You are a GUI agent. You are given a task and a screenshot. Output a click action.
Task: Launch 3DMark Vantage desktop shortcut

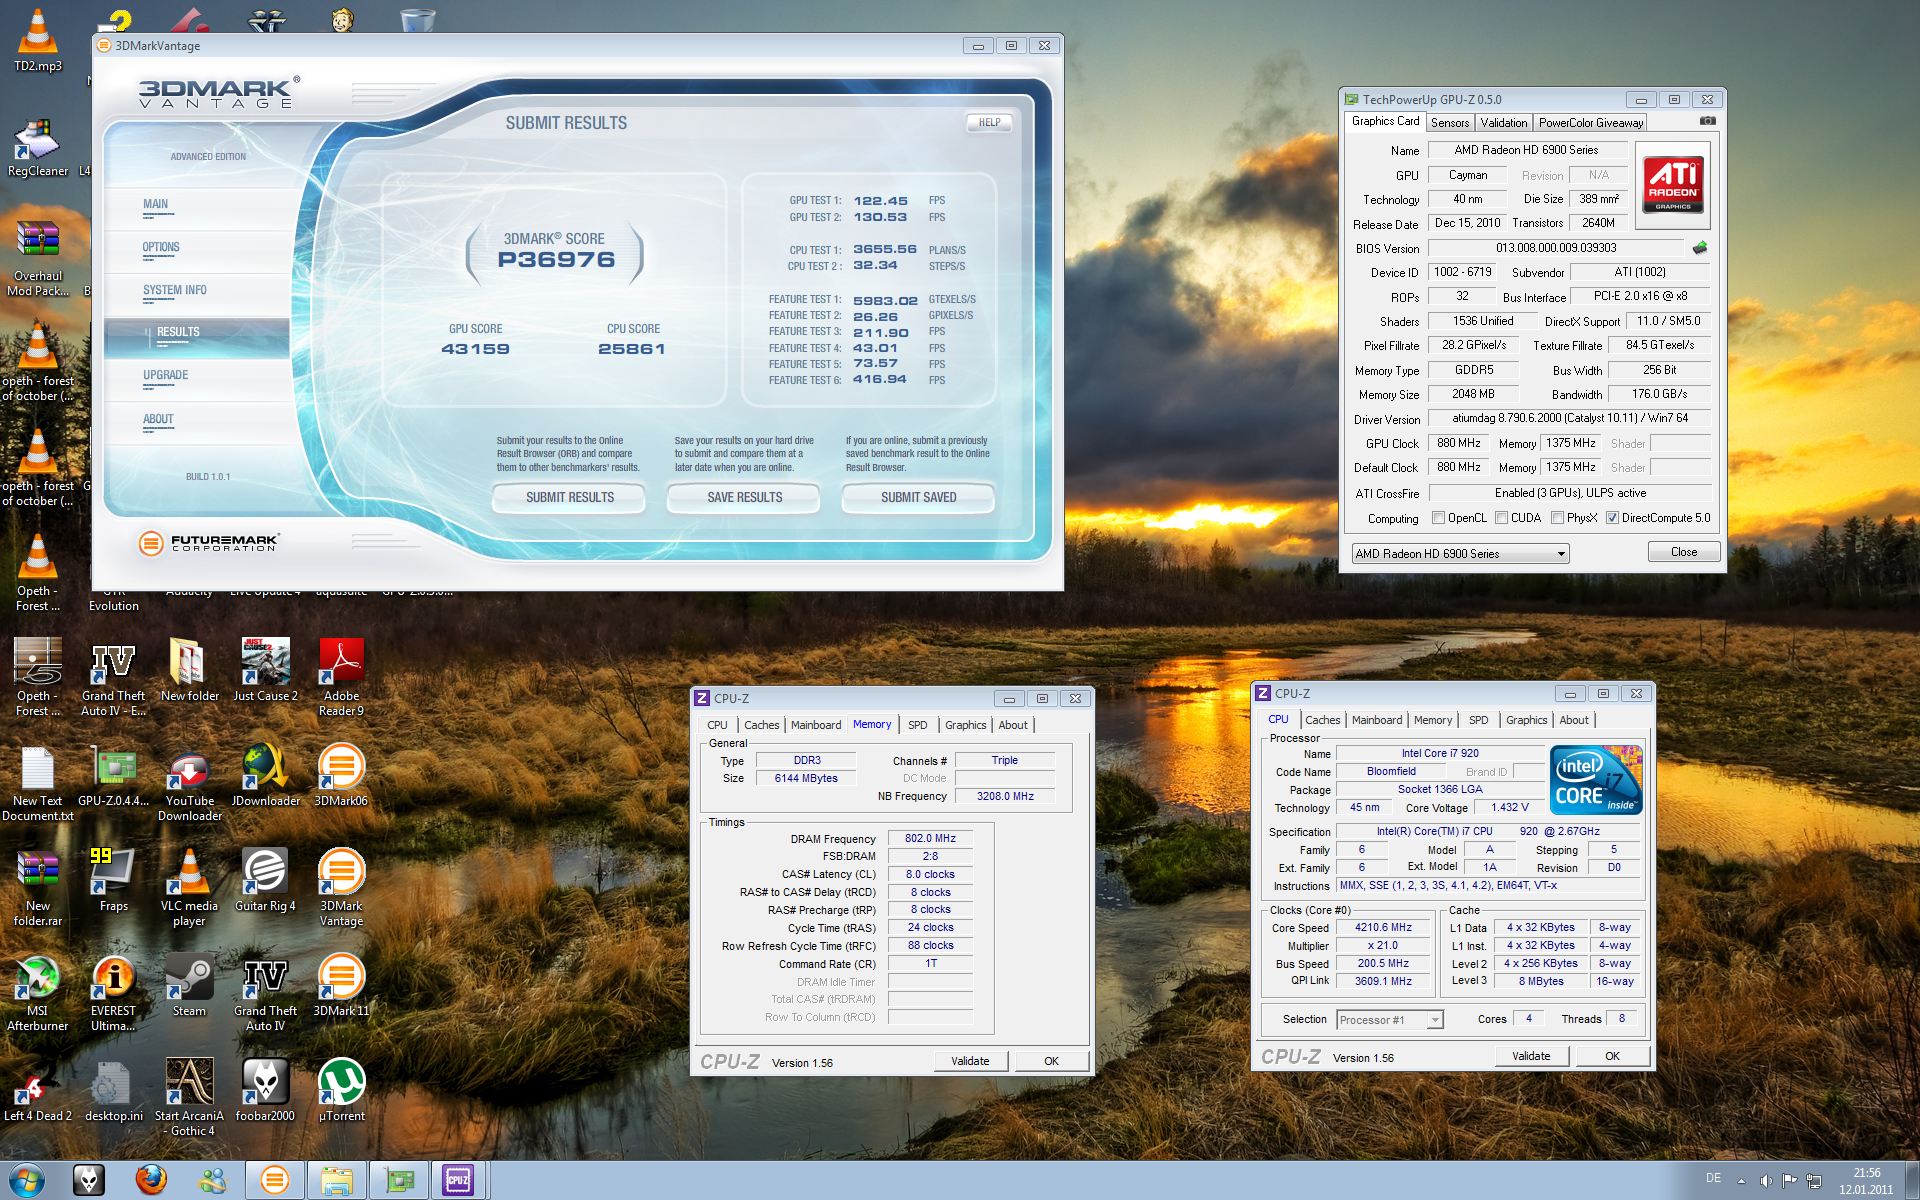tap(341, 887)
